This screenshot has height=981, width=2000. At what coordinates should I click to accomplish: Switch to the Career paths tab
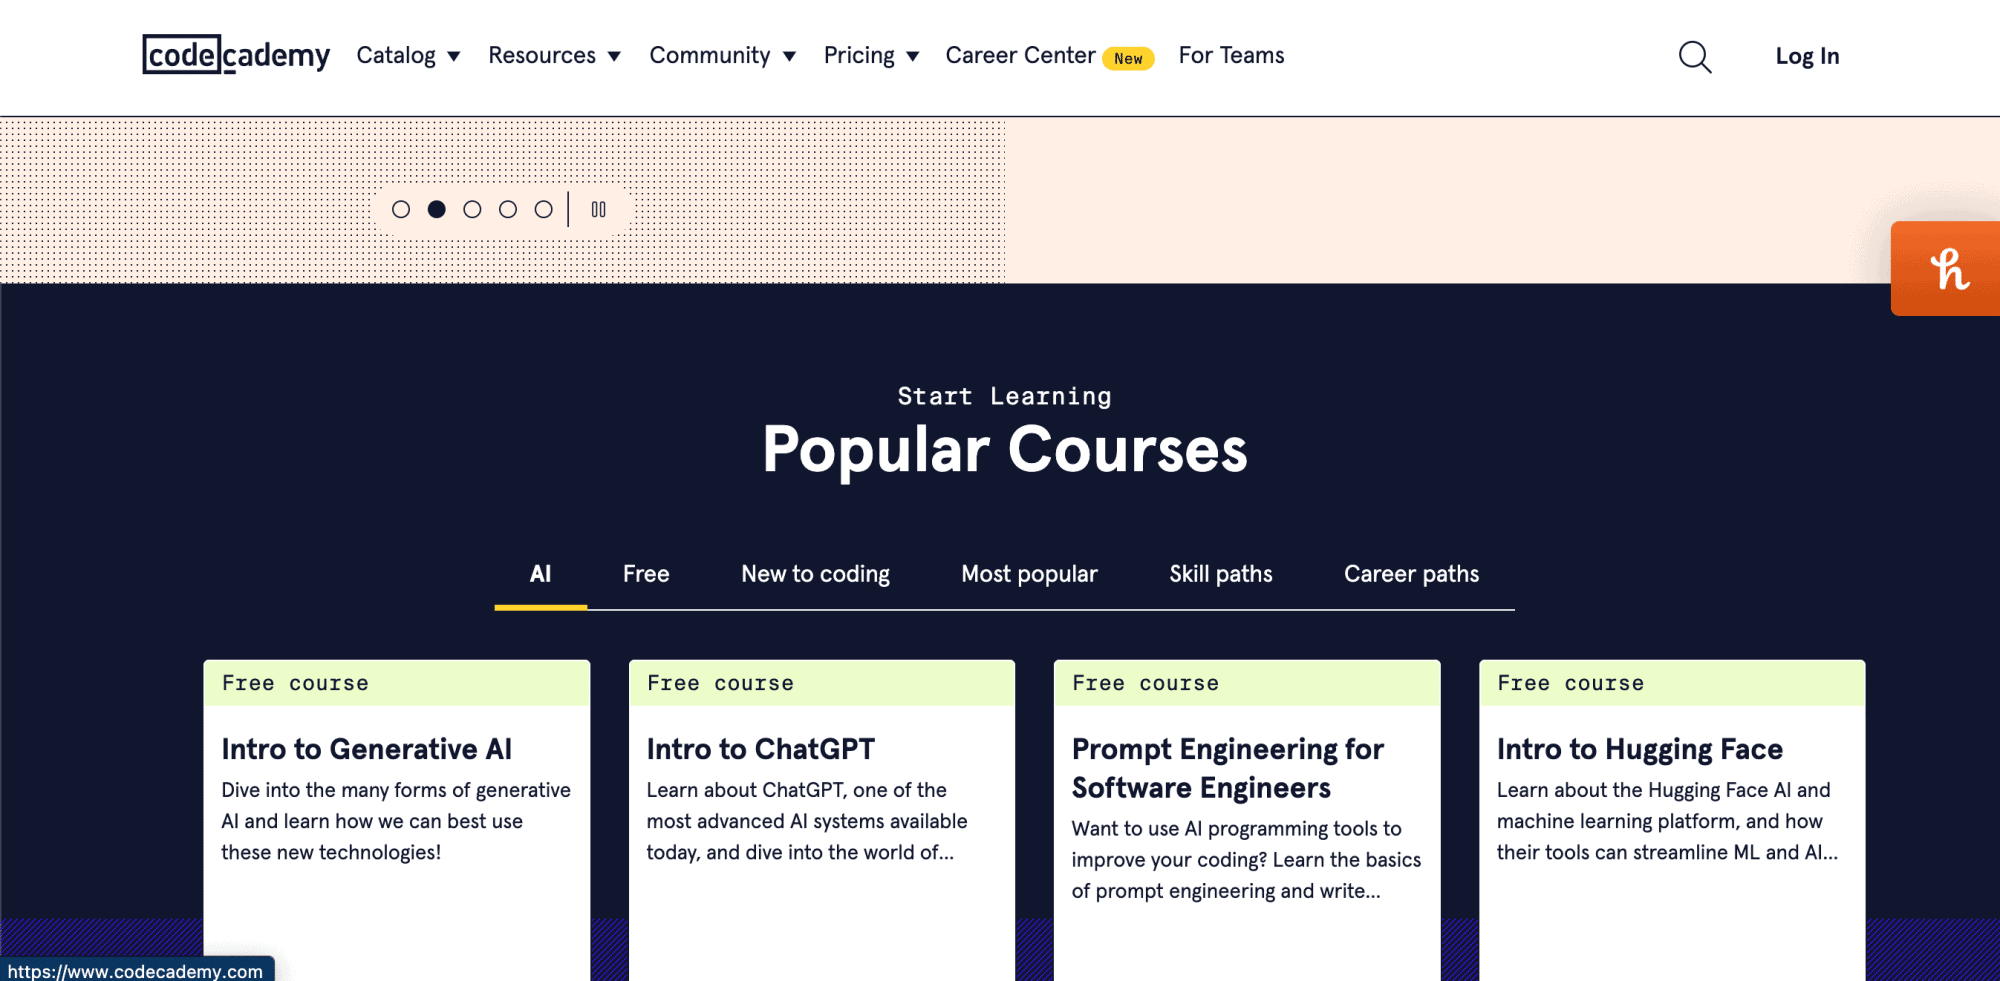click(x=1411, y=574)
